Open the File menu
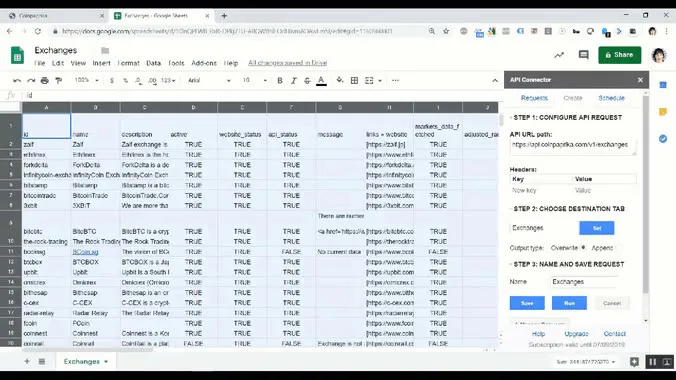 (40, 63)
